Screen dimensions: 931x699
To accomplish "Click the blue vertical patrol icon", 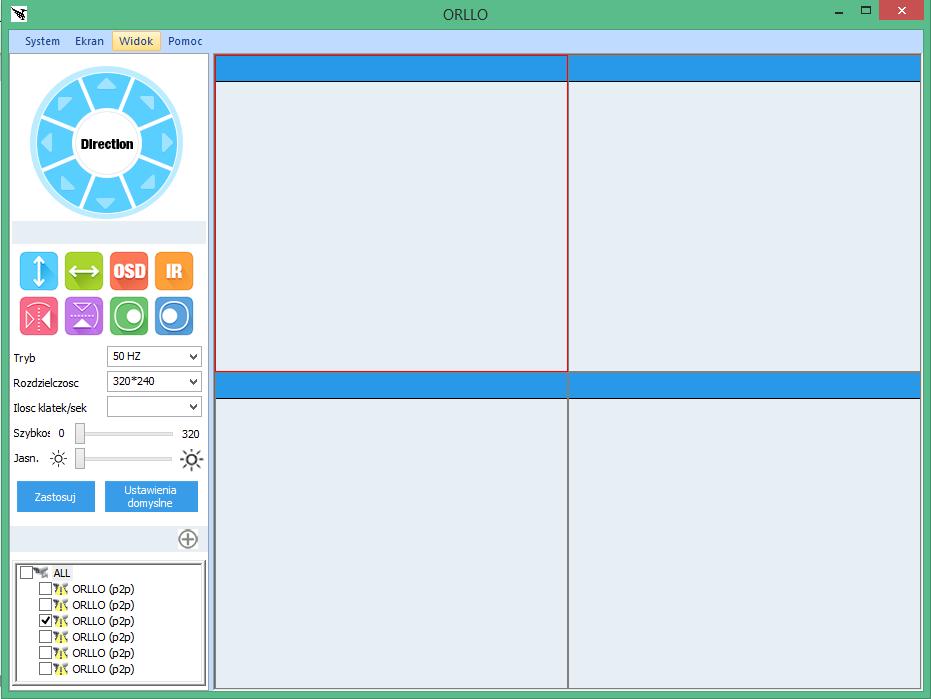I will (39, 271).
